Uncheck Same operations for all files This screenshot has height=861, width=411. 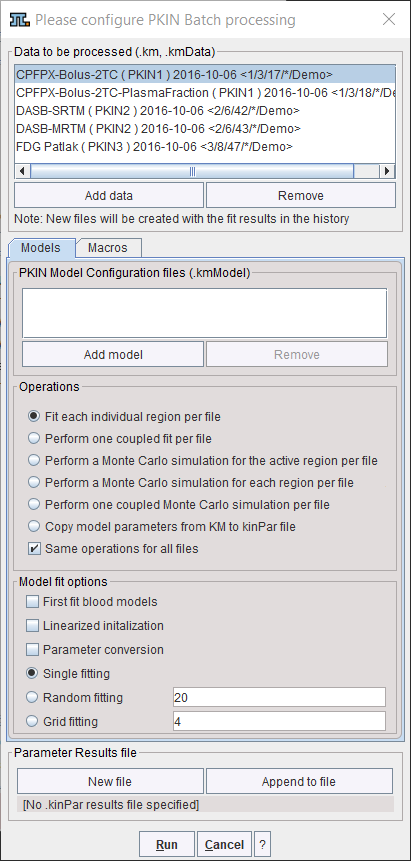34,548
